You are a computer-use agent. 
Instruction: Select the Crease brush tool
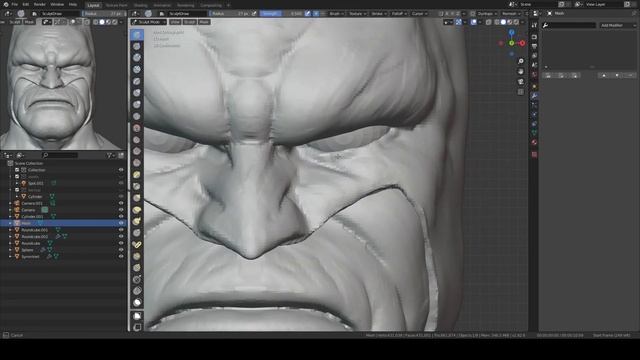pos(137,116)
